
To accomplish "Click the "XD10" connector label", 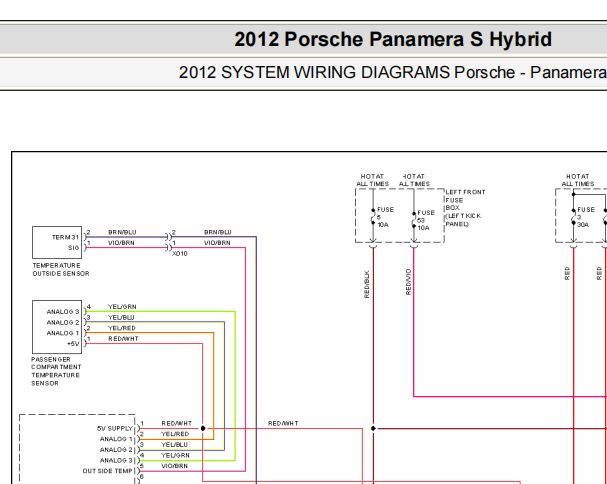I will [x=180, y=254].
